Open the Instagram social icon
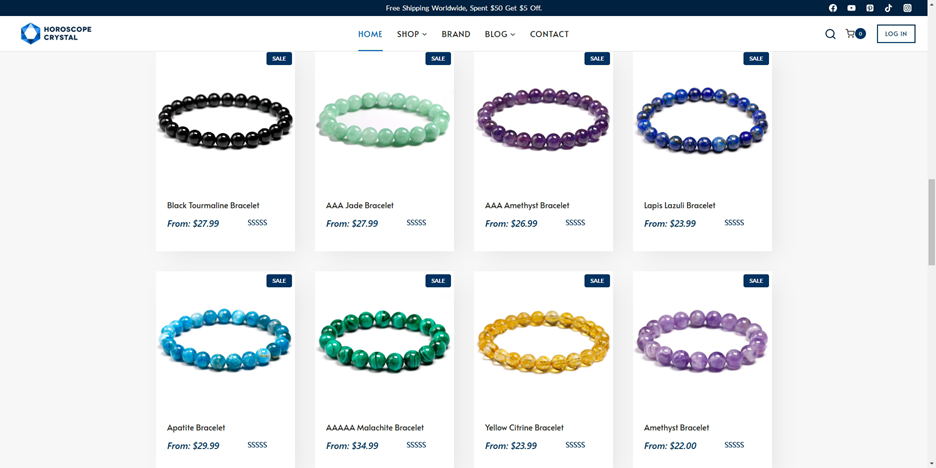Screen dimensions: 936x468 (x=907, y=8)
